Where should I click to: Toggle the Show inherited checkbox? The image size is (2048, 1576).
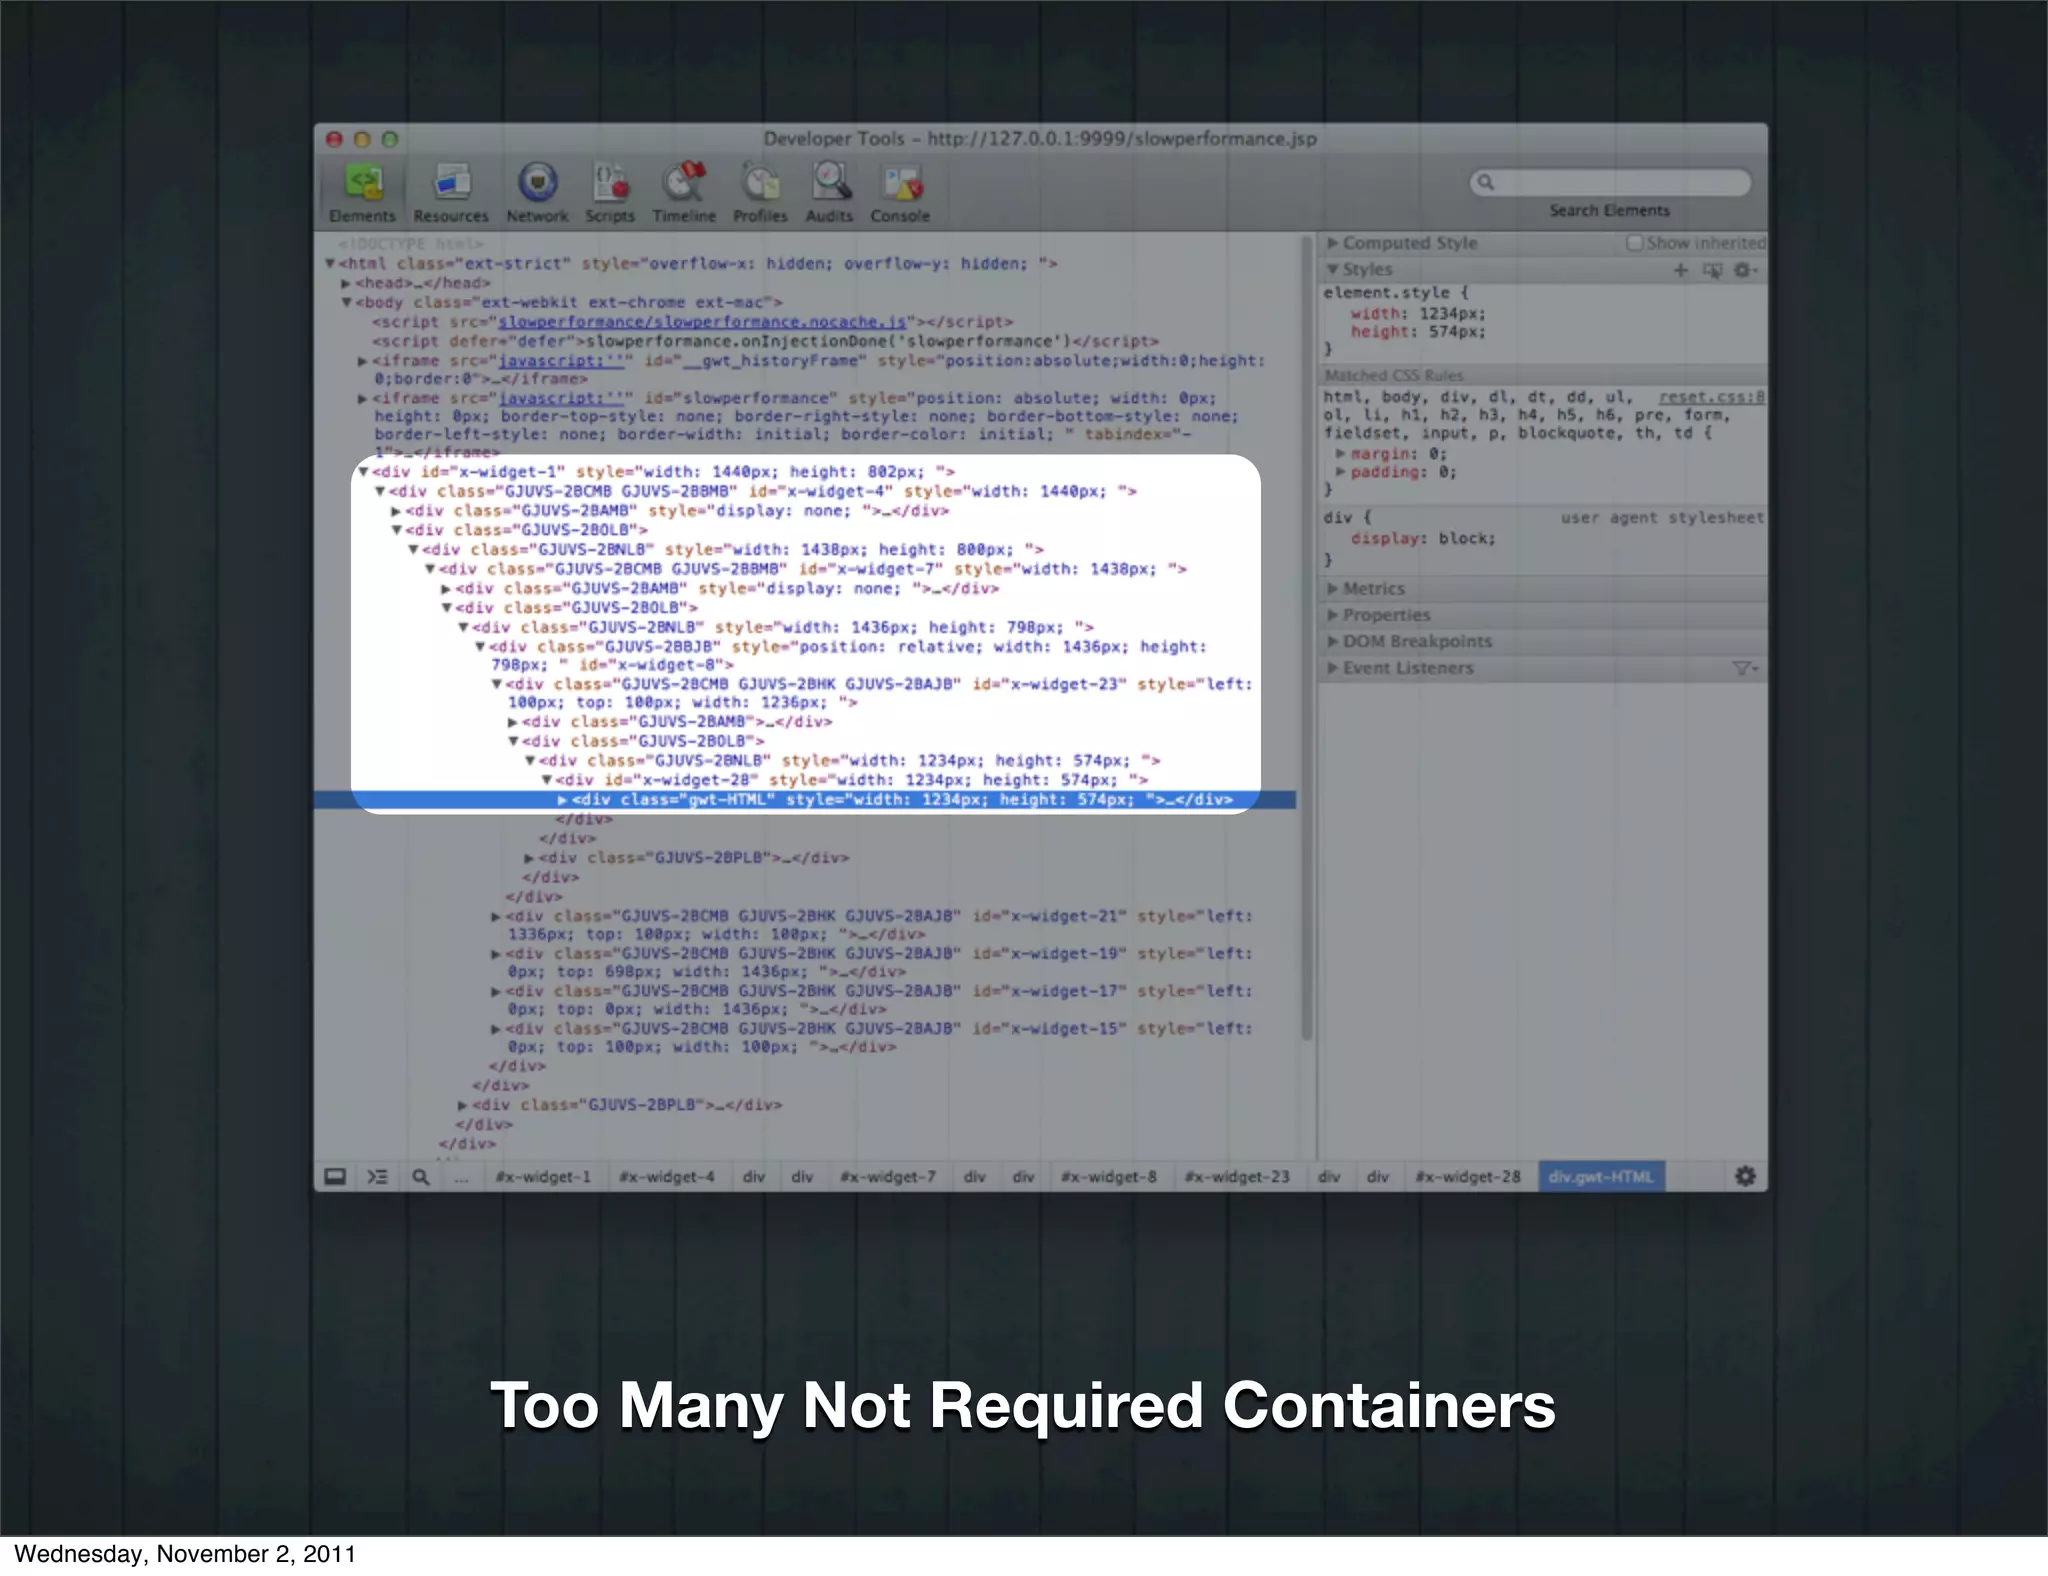coord(1634,243)
